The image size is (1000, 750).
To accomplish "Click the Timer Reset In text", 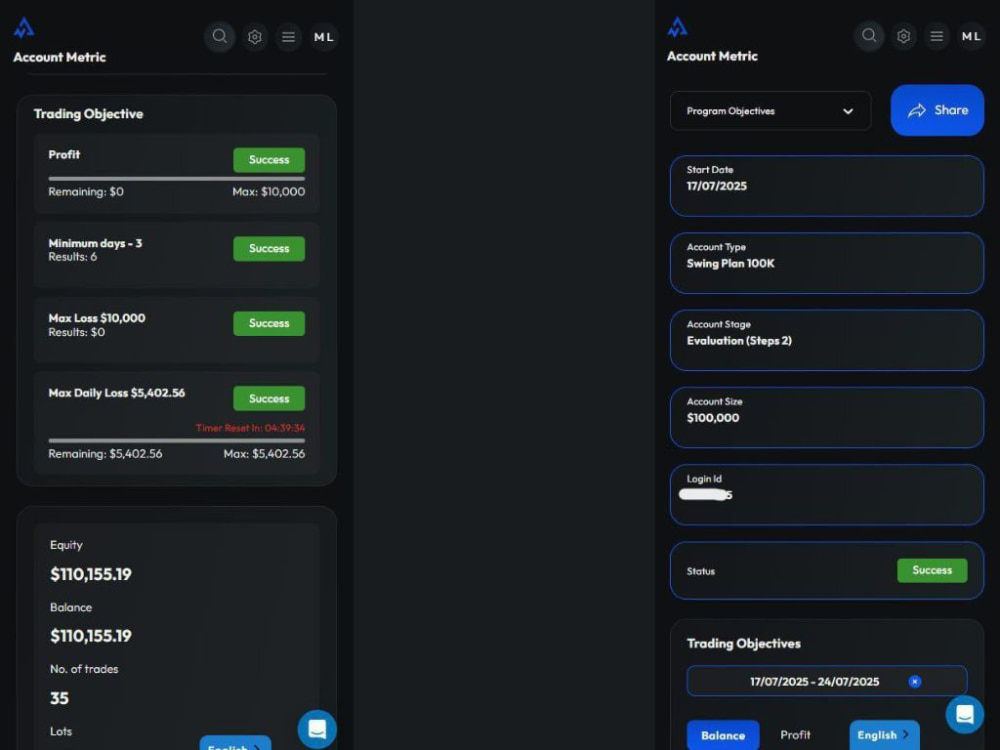I will pyautogui.click(x=250, y=428).
